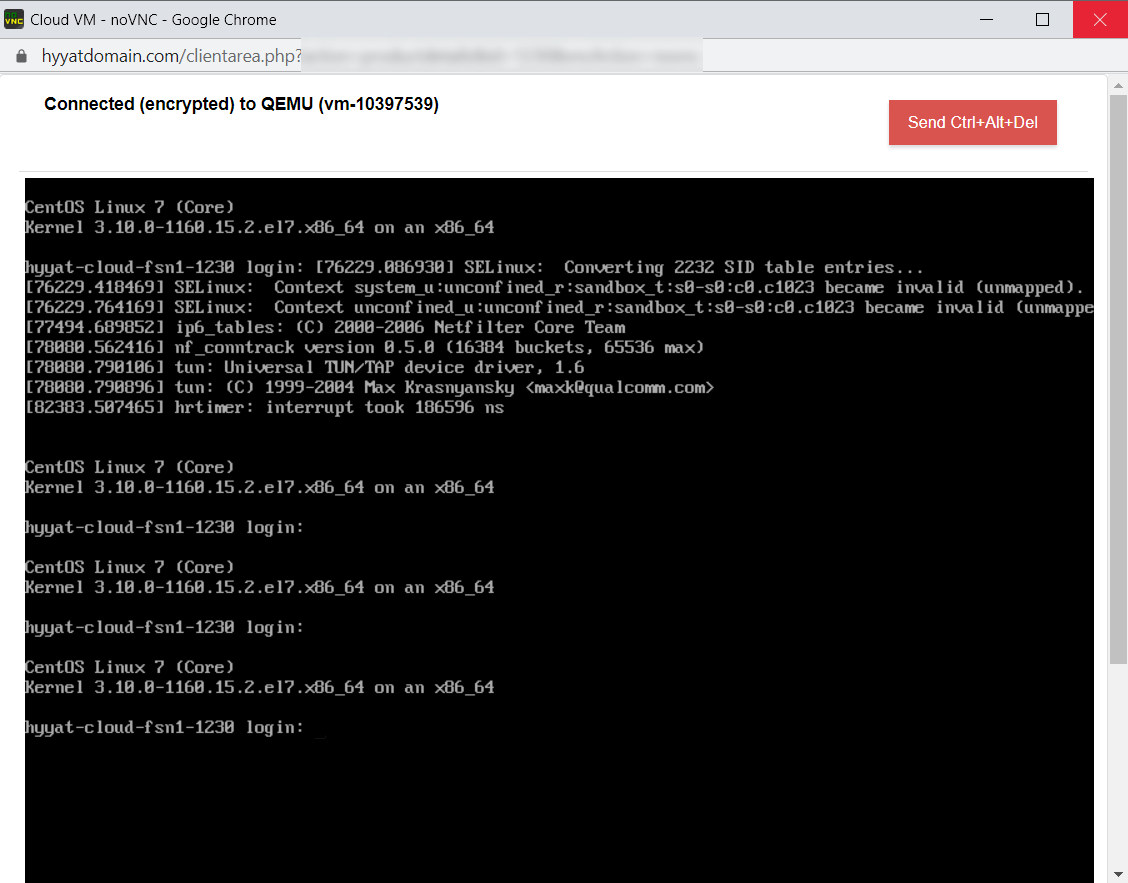This screenshot has width=1128, height=883.
Task: Click the noVNC favicon in title bar
Action: (x=14, y=19)
